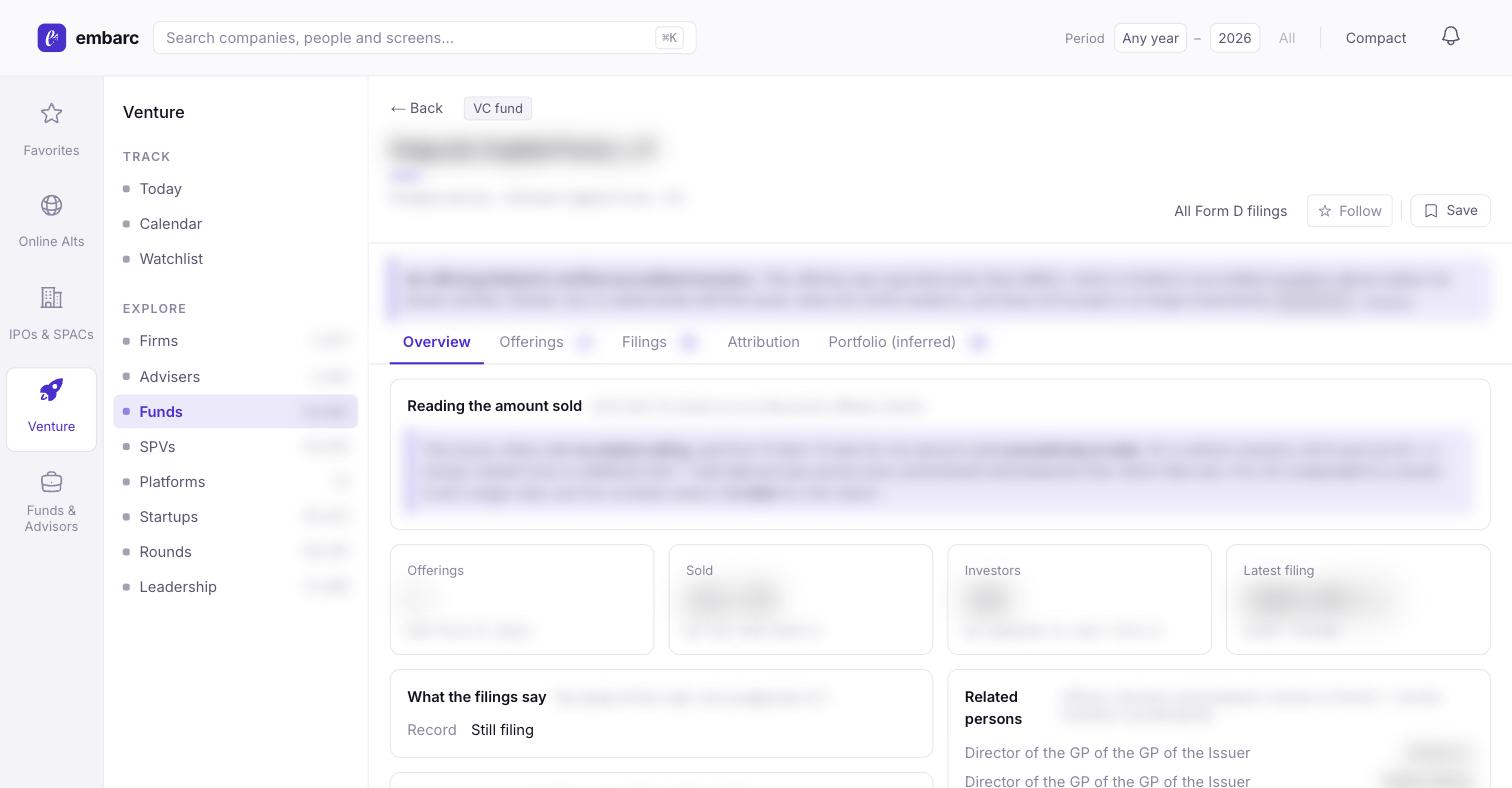Switch to the Filings tab
Screen dimensions: 1512x788
point(660,342)
